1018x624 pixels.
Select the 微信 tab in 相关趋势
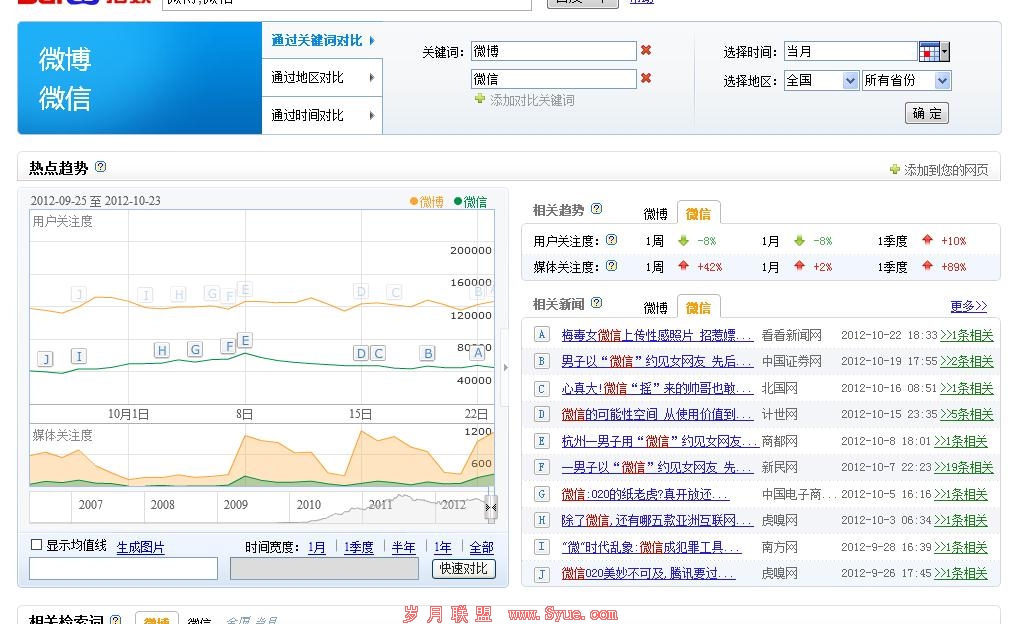699,213
